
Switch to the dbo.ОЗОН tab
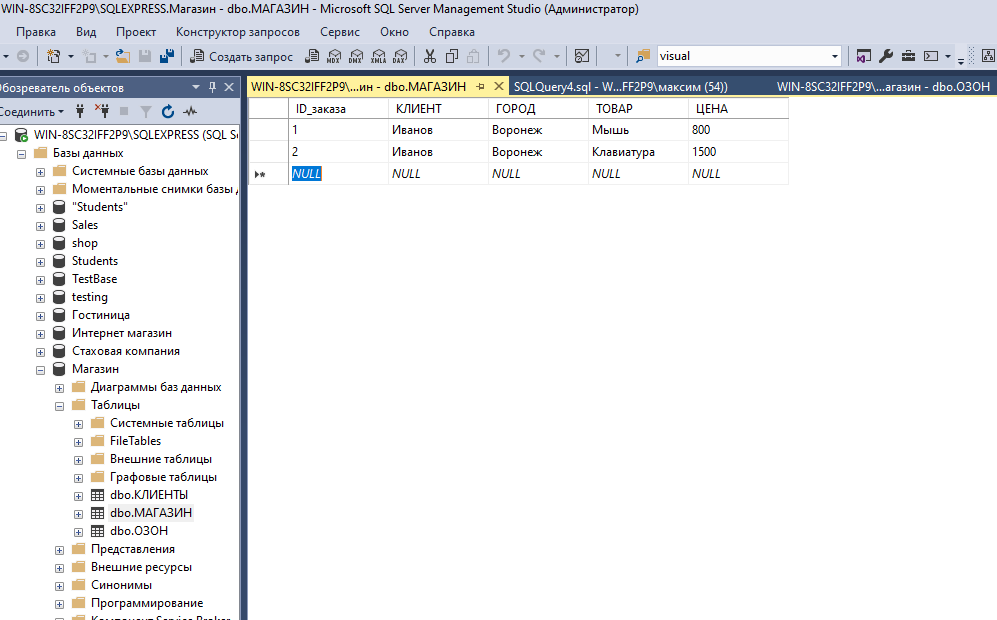(x=883, y=87)
